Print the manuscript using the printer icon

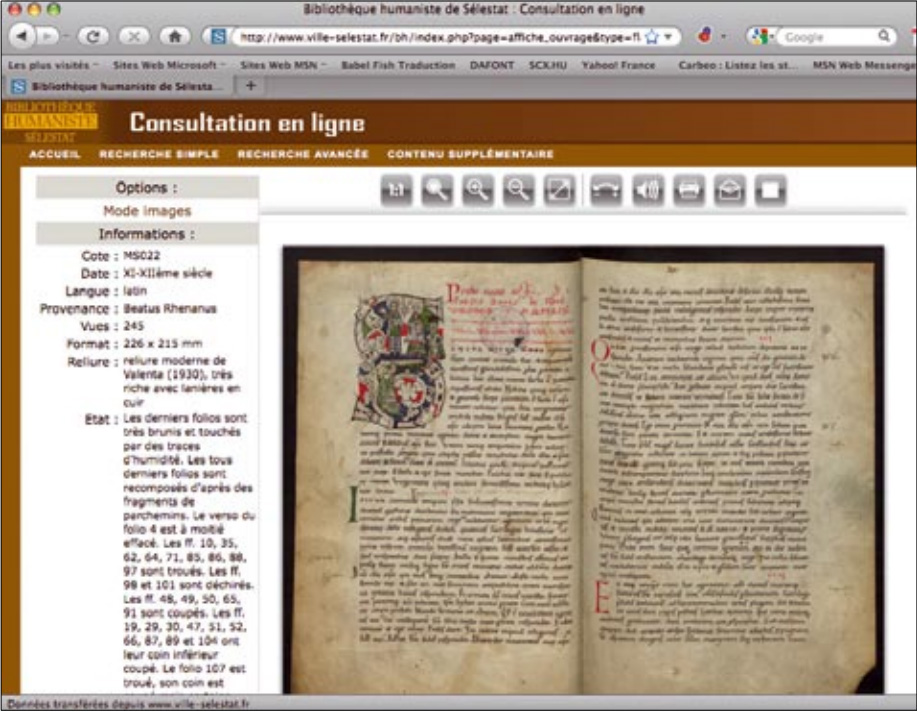point(689,190)
